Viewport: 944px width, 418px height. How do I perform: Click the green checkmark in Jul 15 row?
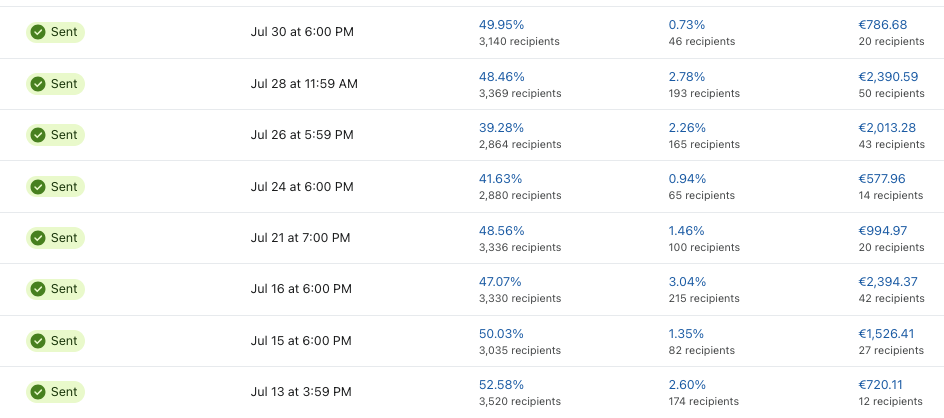pyautogui.click(x=38, y=341)
